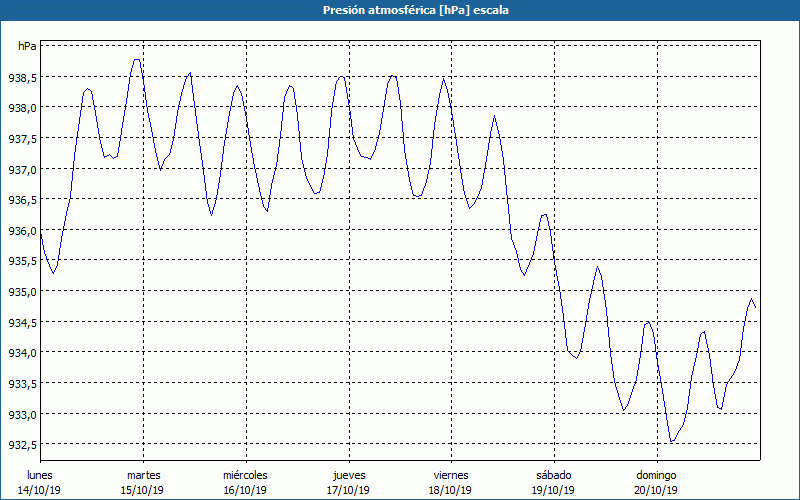Click the 20/10/19 date label
Viewport: 800px width, 500px height.
click(x=656, y=490)
